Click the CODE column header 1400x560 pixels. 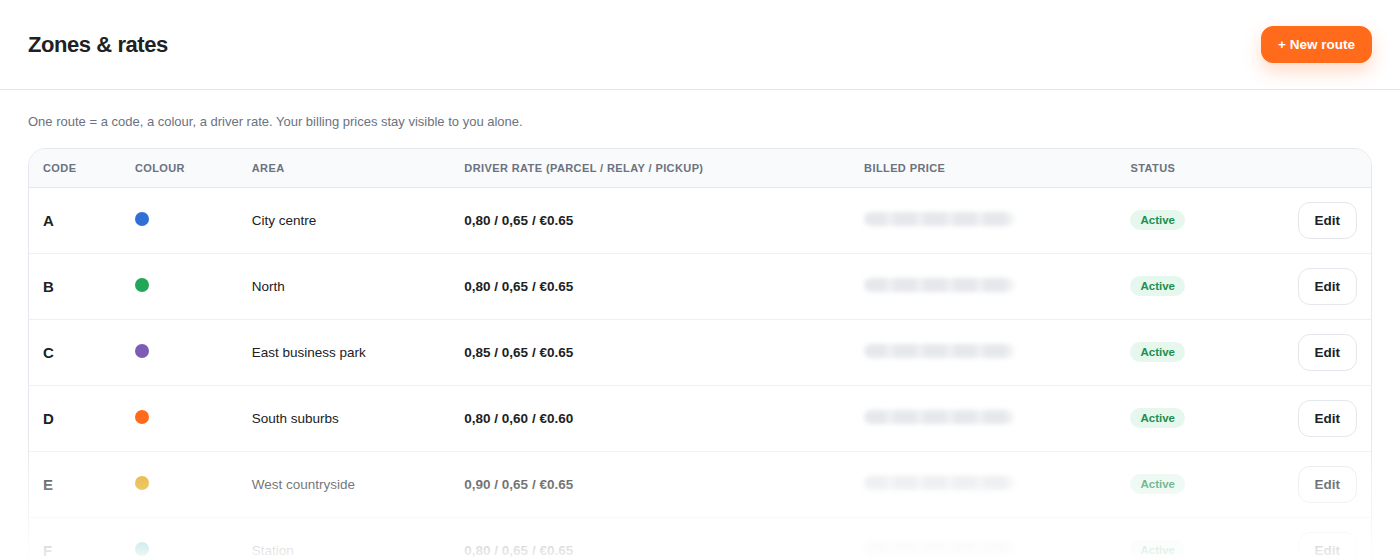[x=60, y=168]
